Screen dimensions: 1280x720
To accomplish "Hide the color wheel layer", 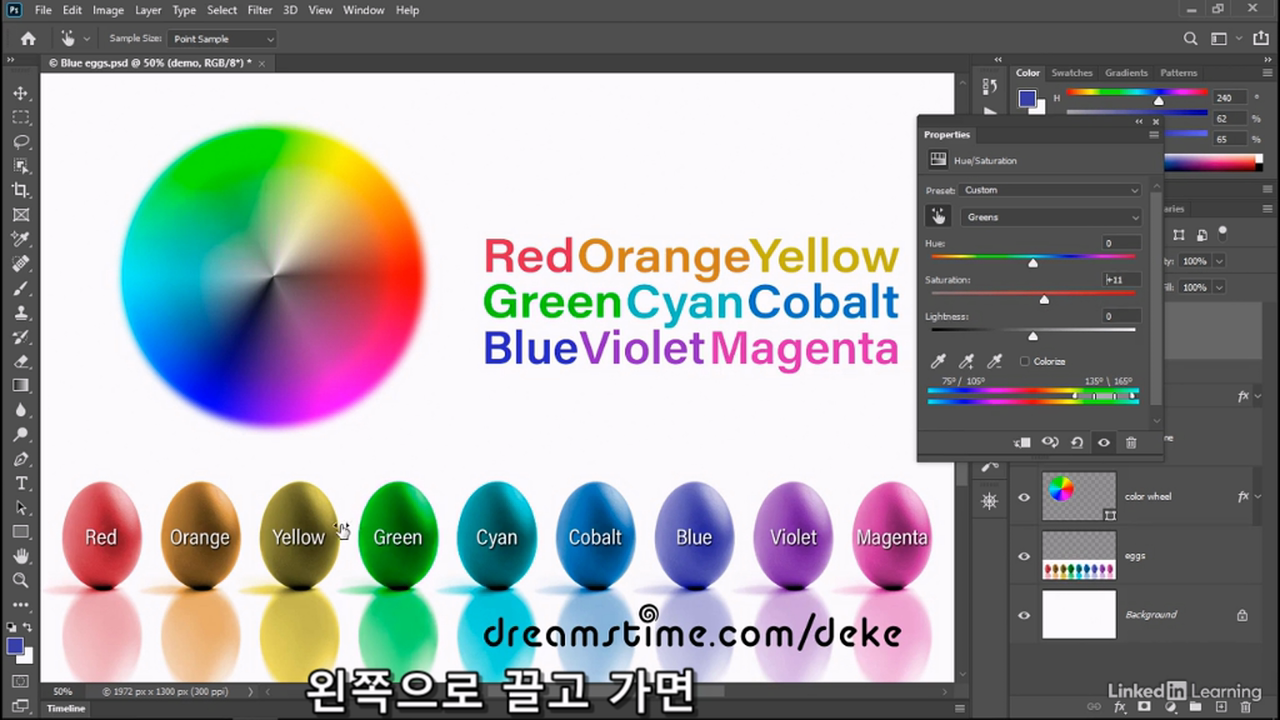I will click(1024, 496).
